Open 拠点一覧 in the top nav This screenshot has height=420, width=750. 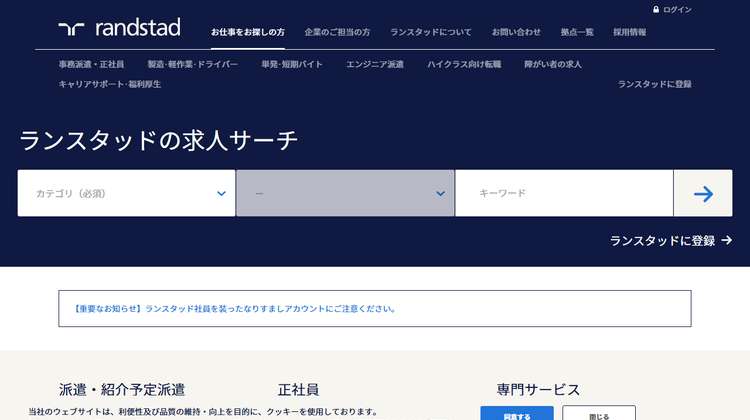(575, 32)
